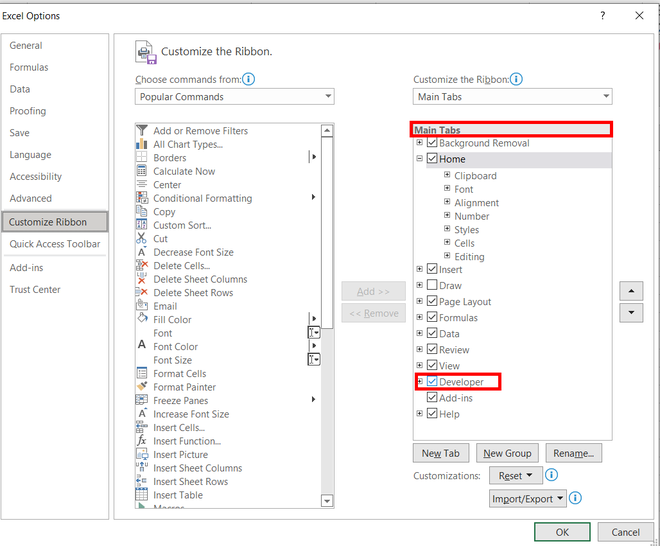Confirm with the OK button

[x=562, y=532]
